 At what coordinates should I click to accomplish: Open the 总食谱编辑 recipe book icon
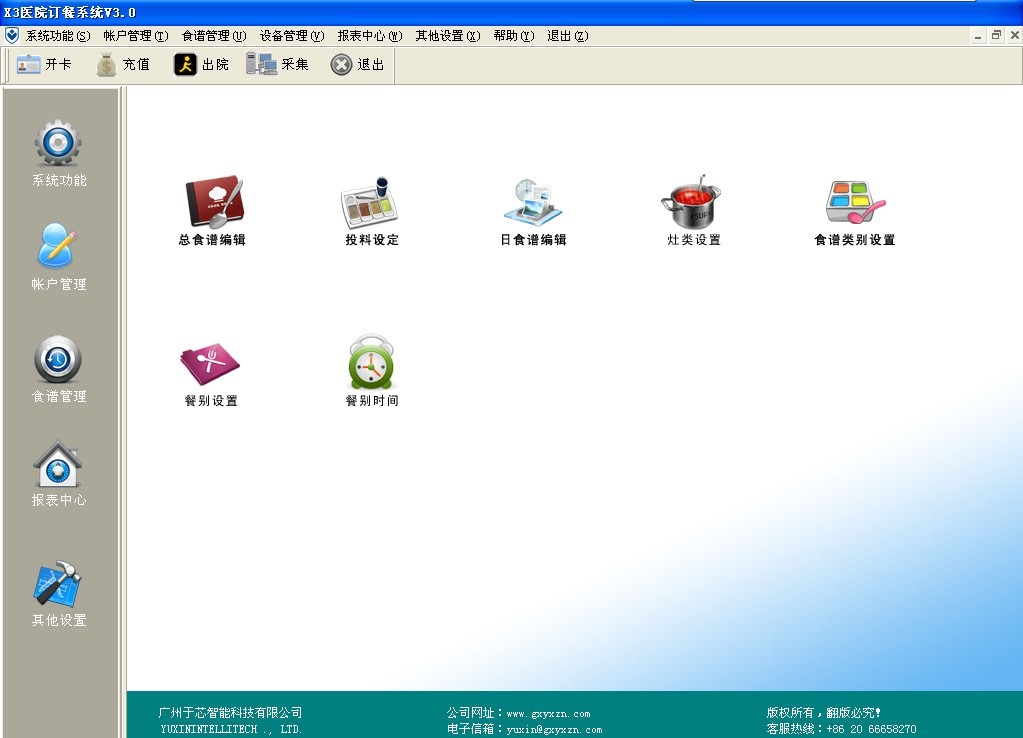pos(213,203)
